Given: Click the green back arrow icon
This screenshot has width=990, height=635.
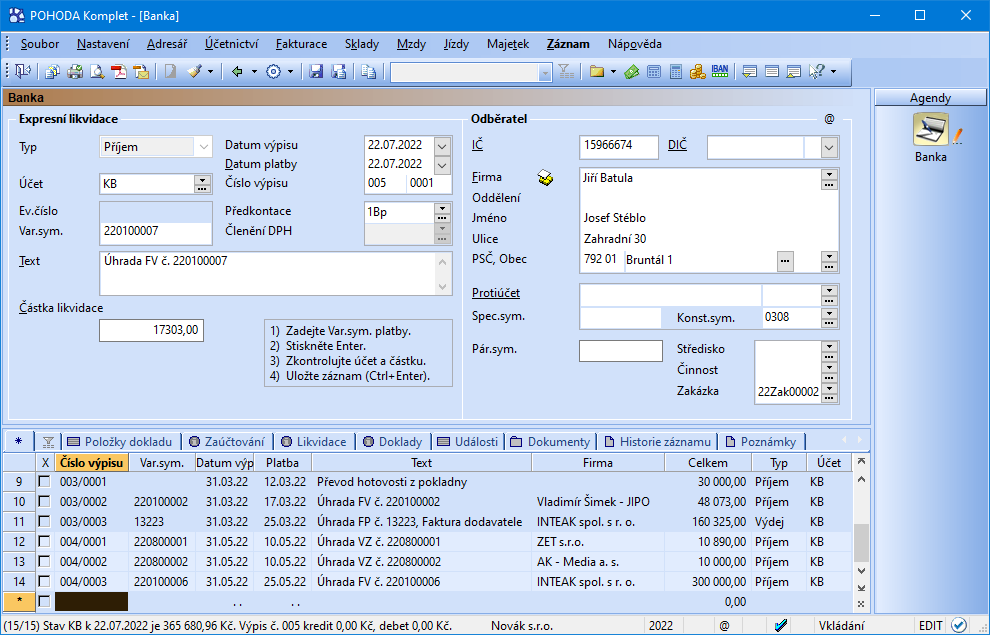Looking at the screenshot, I should click(x=237, y=72).
